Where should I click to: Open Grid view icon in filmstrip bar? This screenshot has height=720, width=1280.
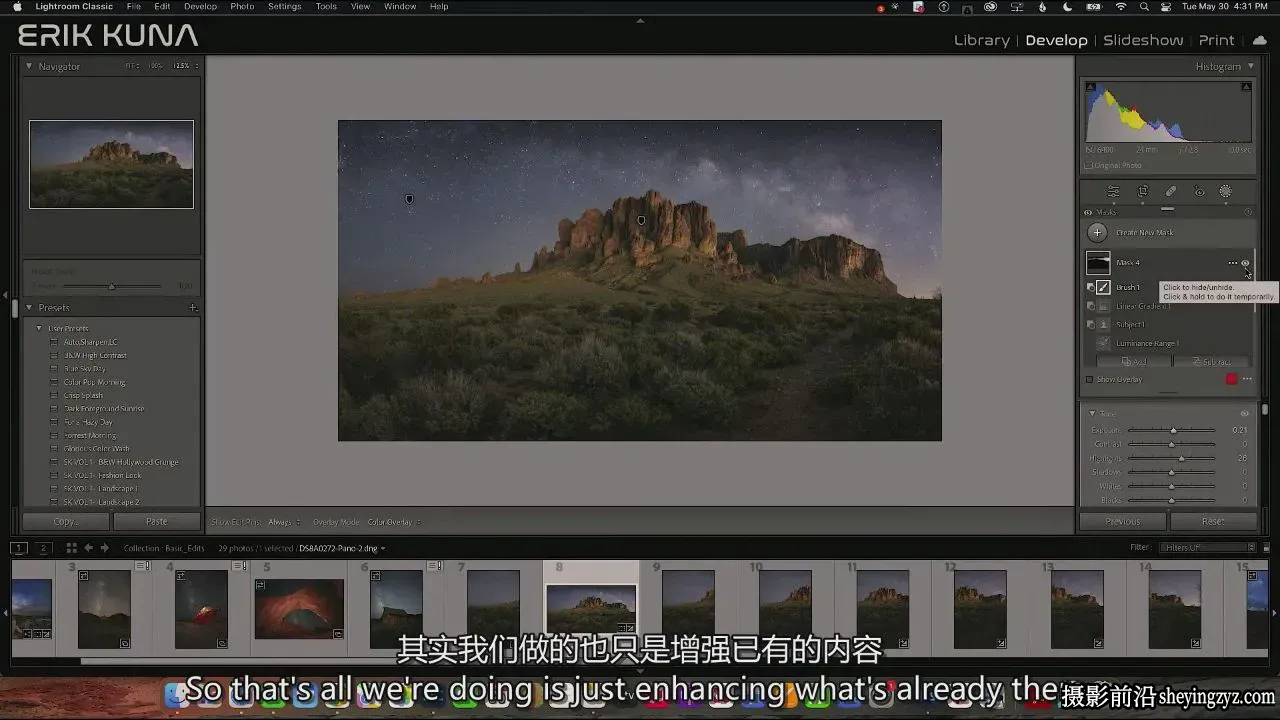click(x=71, y=548)
